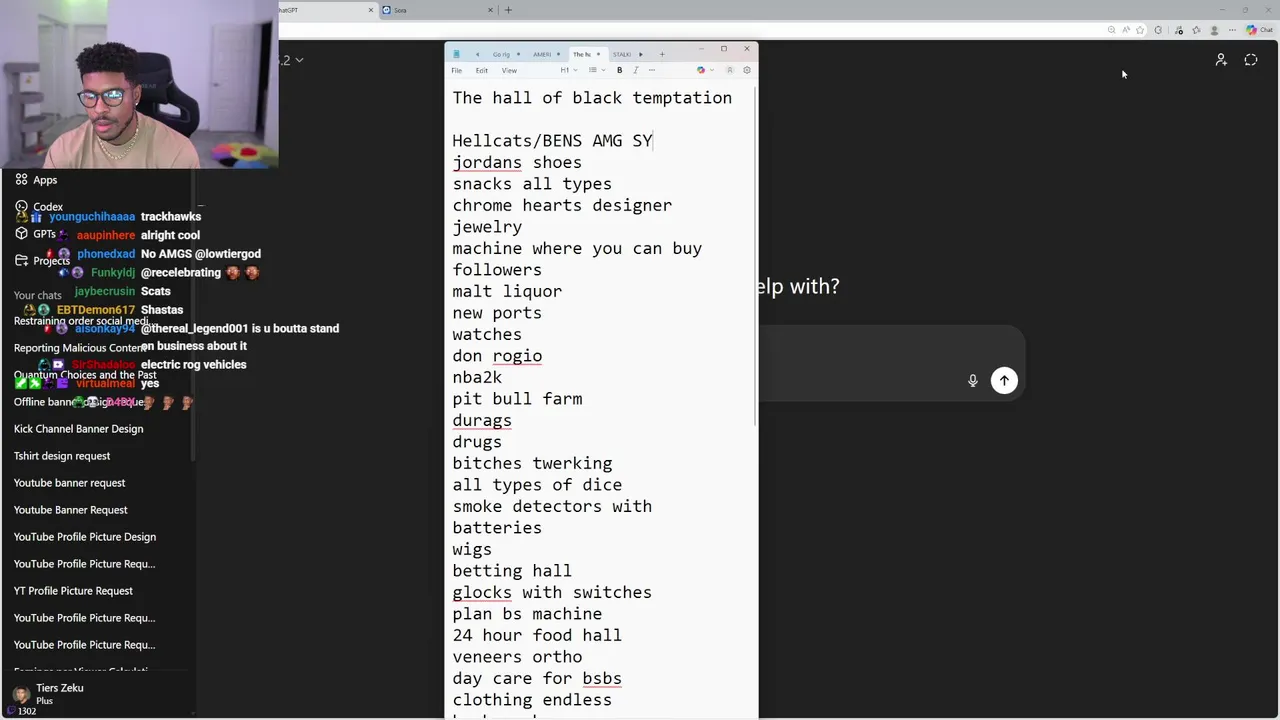
Task: Switch to the 'AMERI' Notepad tab
Action: [546, 54]
